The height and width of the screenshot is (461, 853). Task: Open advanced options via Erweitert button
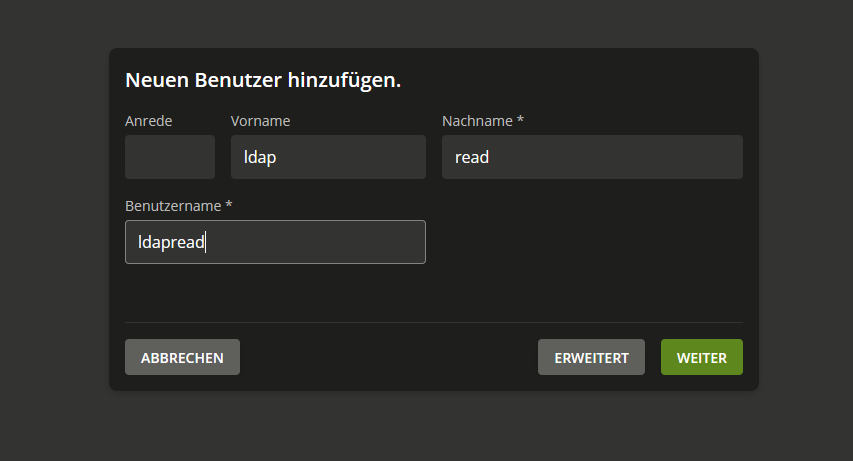click(x=591, y=357)
